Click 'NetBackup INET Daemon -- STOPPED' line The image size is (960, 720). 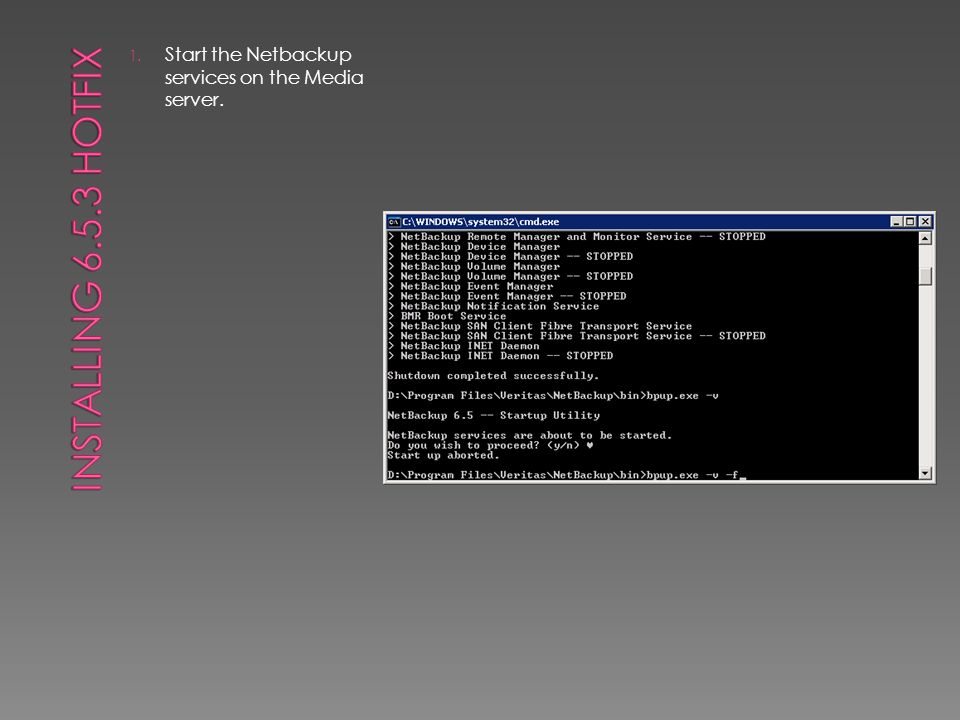tap(500, 356)
